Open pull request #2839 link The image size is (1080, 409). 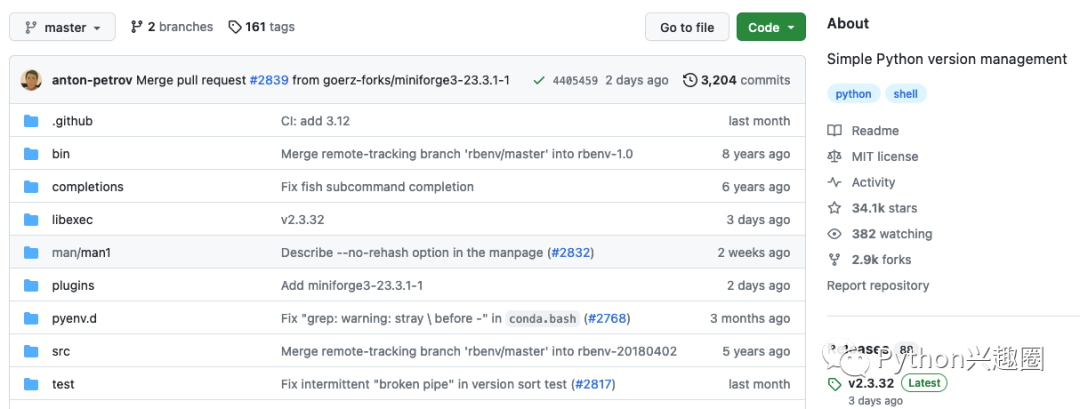(x=269, y=80)
